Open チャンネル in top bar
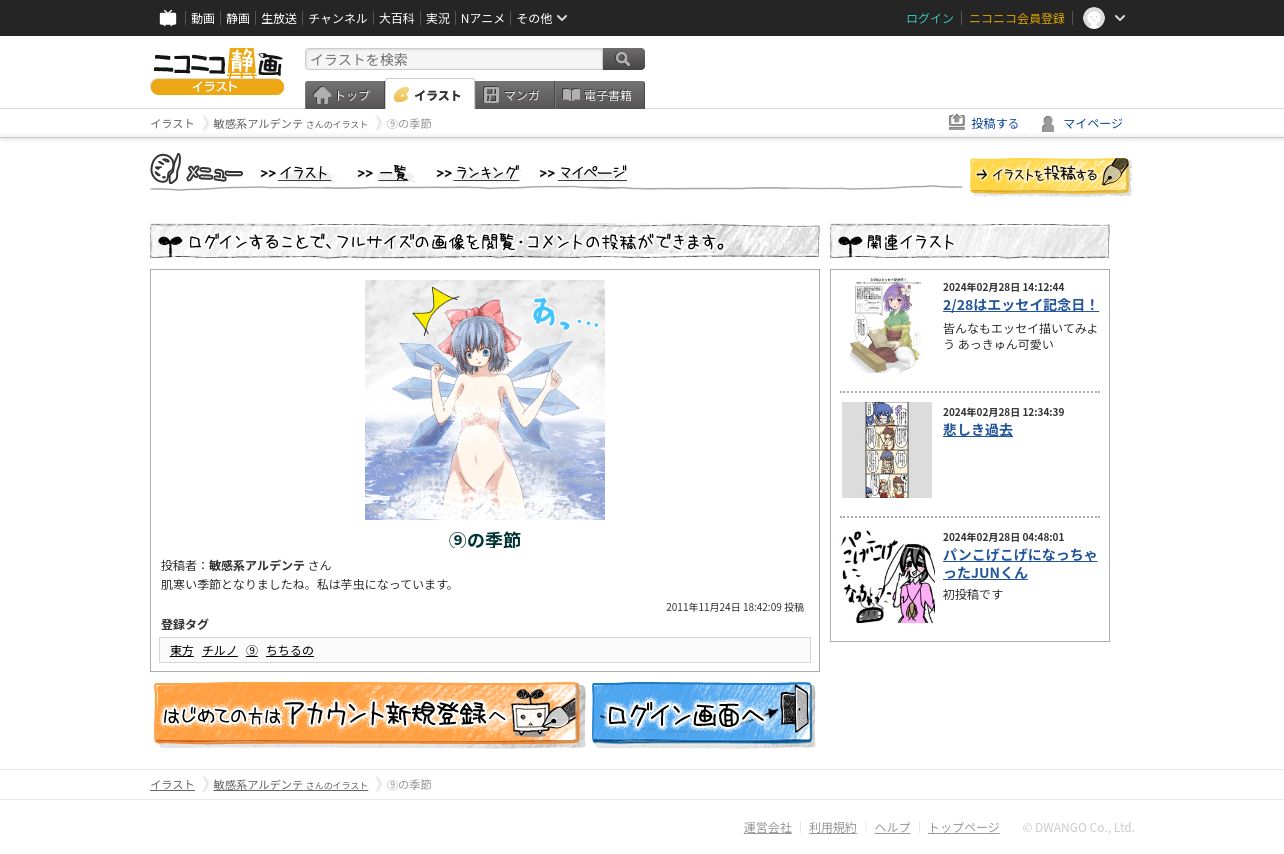This screenshot has height=854, width=1284. 338,18
